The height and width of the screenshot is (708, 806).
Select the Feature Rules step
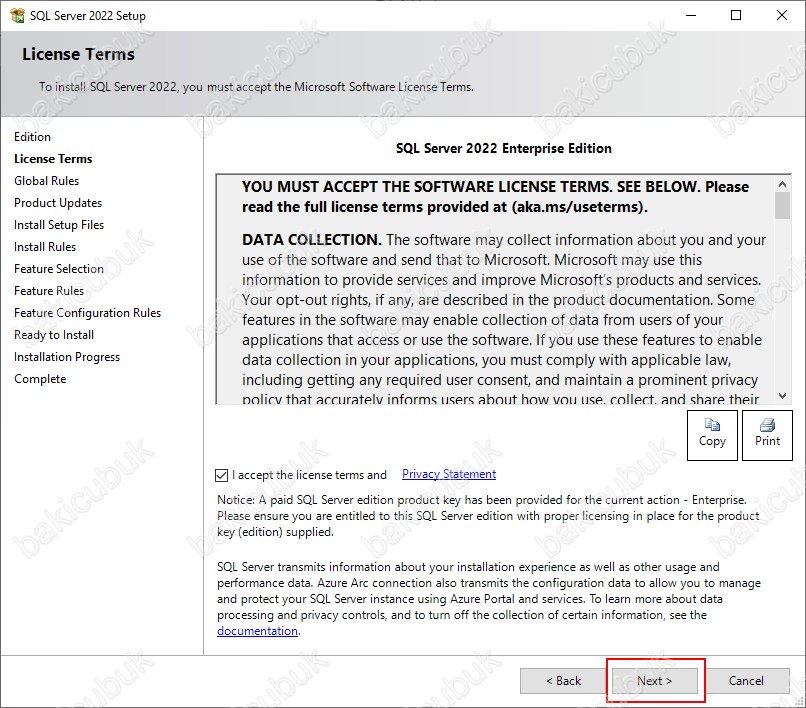pos(49,291)
